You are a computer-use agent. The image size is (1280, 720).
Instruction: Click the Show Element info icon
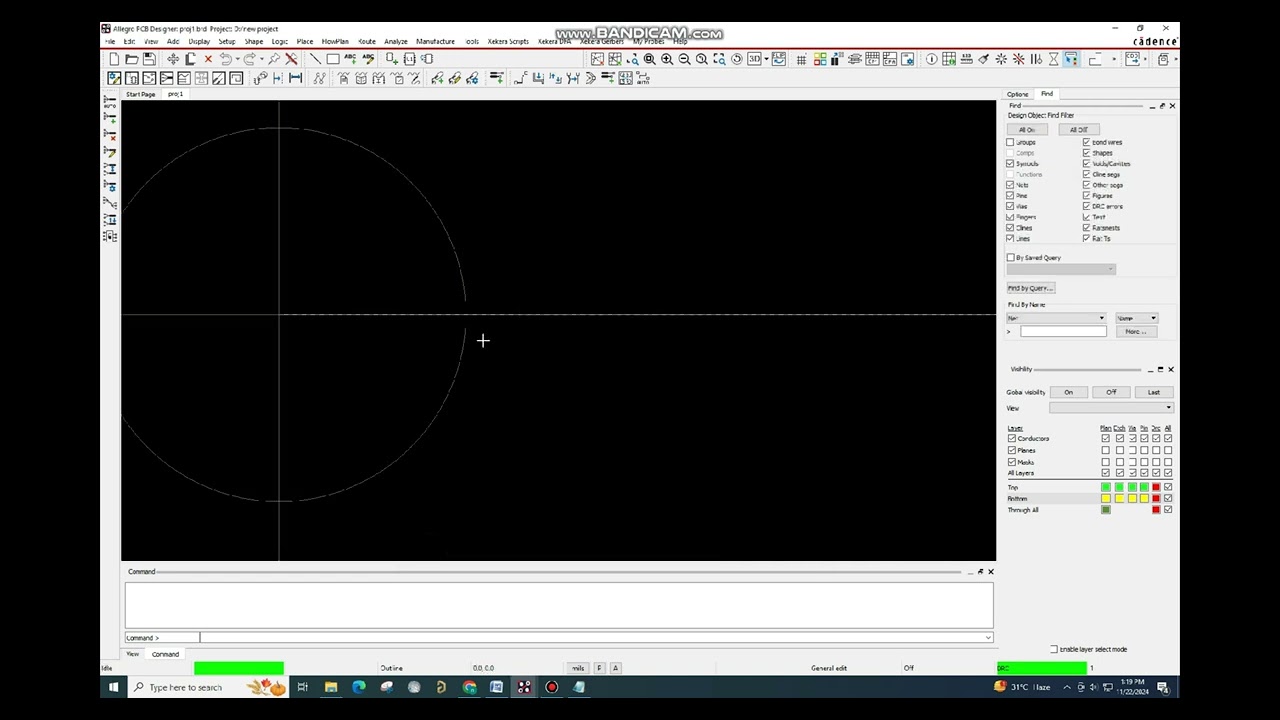click(931, 59)
